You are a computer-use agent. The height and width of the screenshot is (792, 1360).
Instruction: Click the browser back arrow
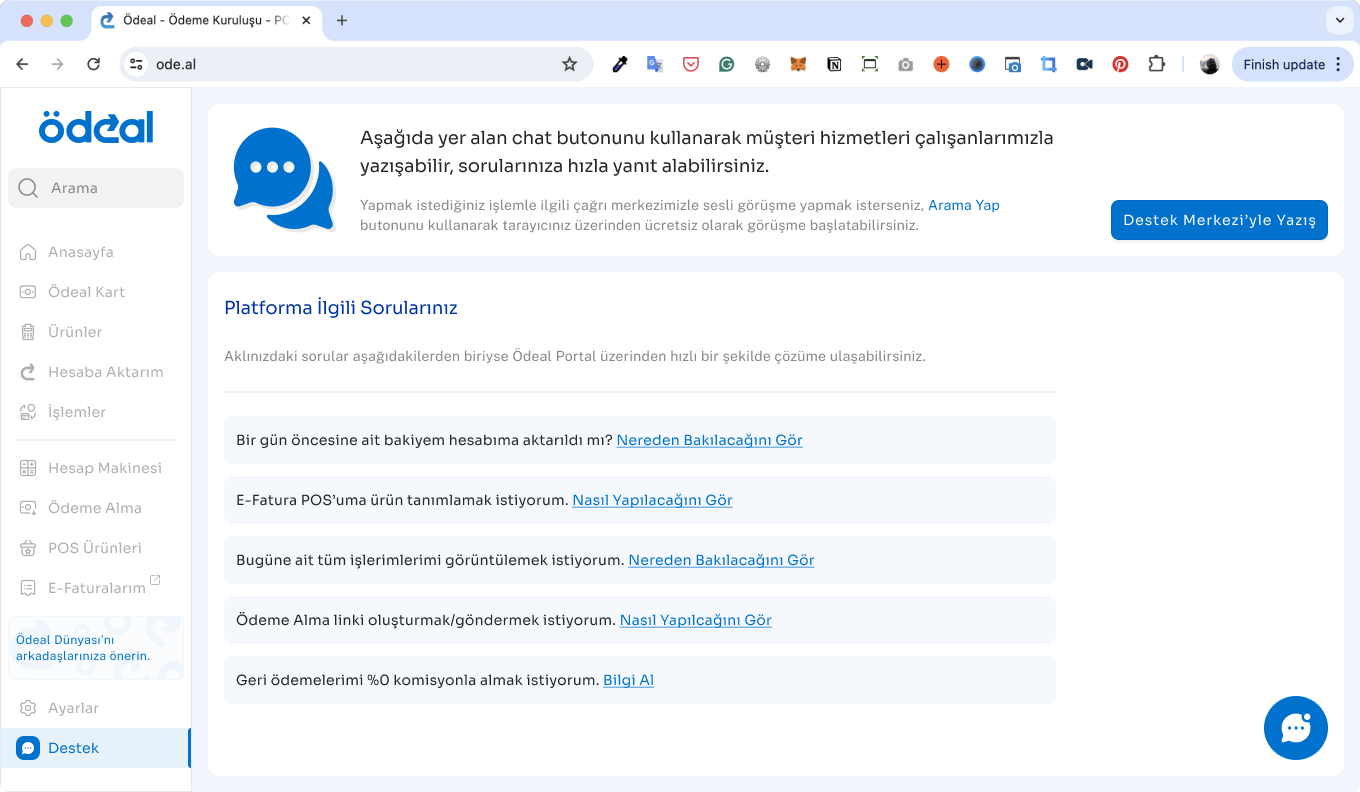tap(22, 64)
